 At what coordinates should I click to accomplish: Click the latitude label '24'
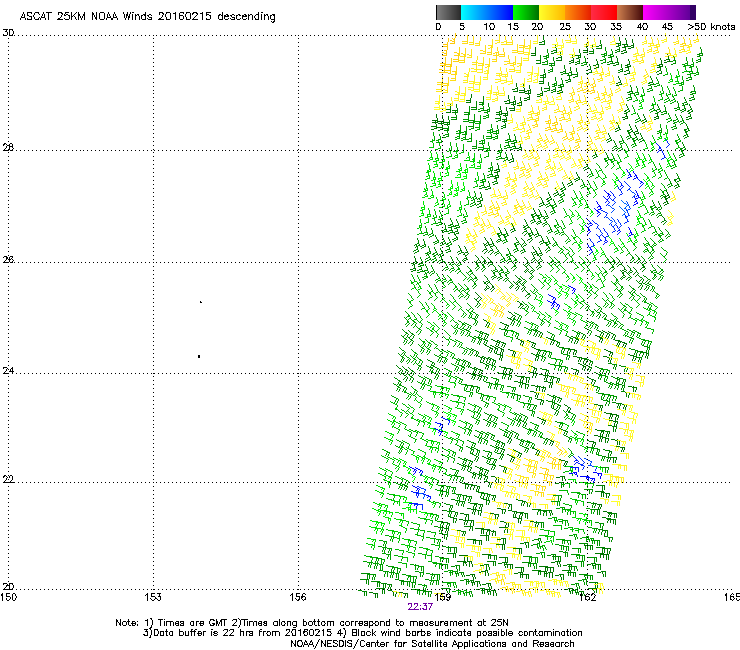pos(8,371)
